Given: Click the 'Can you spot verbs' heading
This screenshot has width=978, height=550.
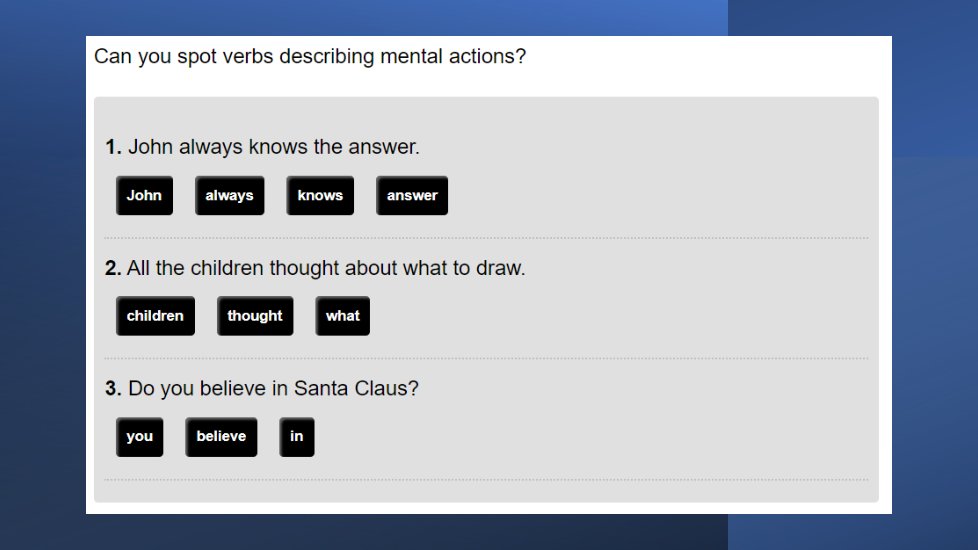Looking at the screenshot, I should tap(309, 56).
